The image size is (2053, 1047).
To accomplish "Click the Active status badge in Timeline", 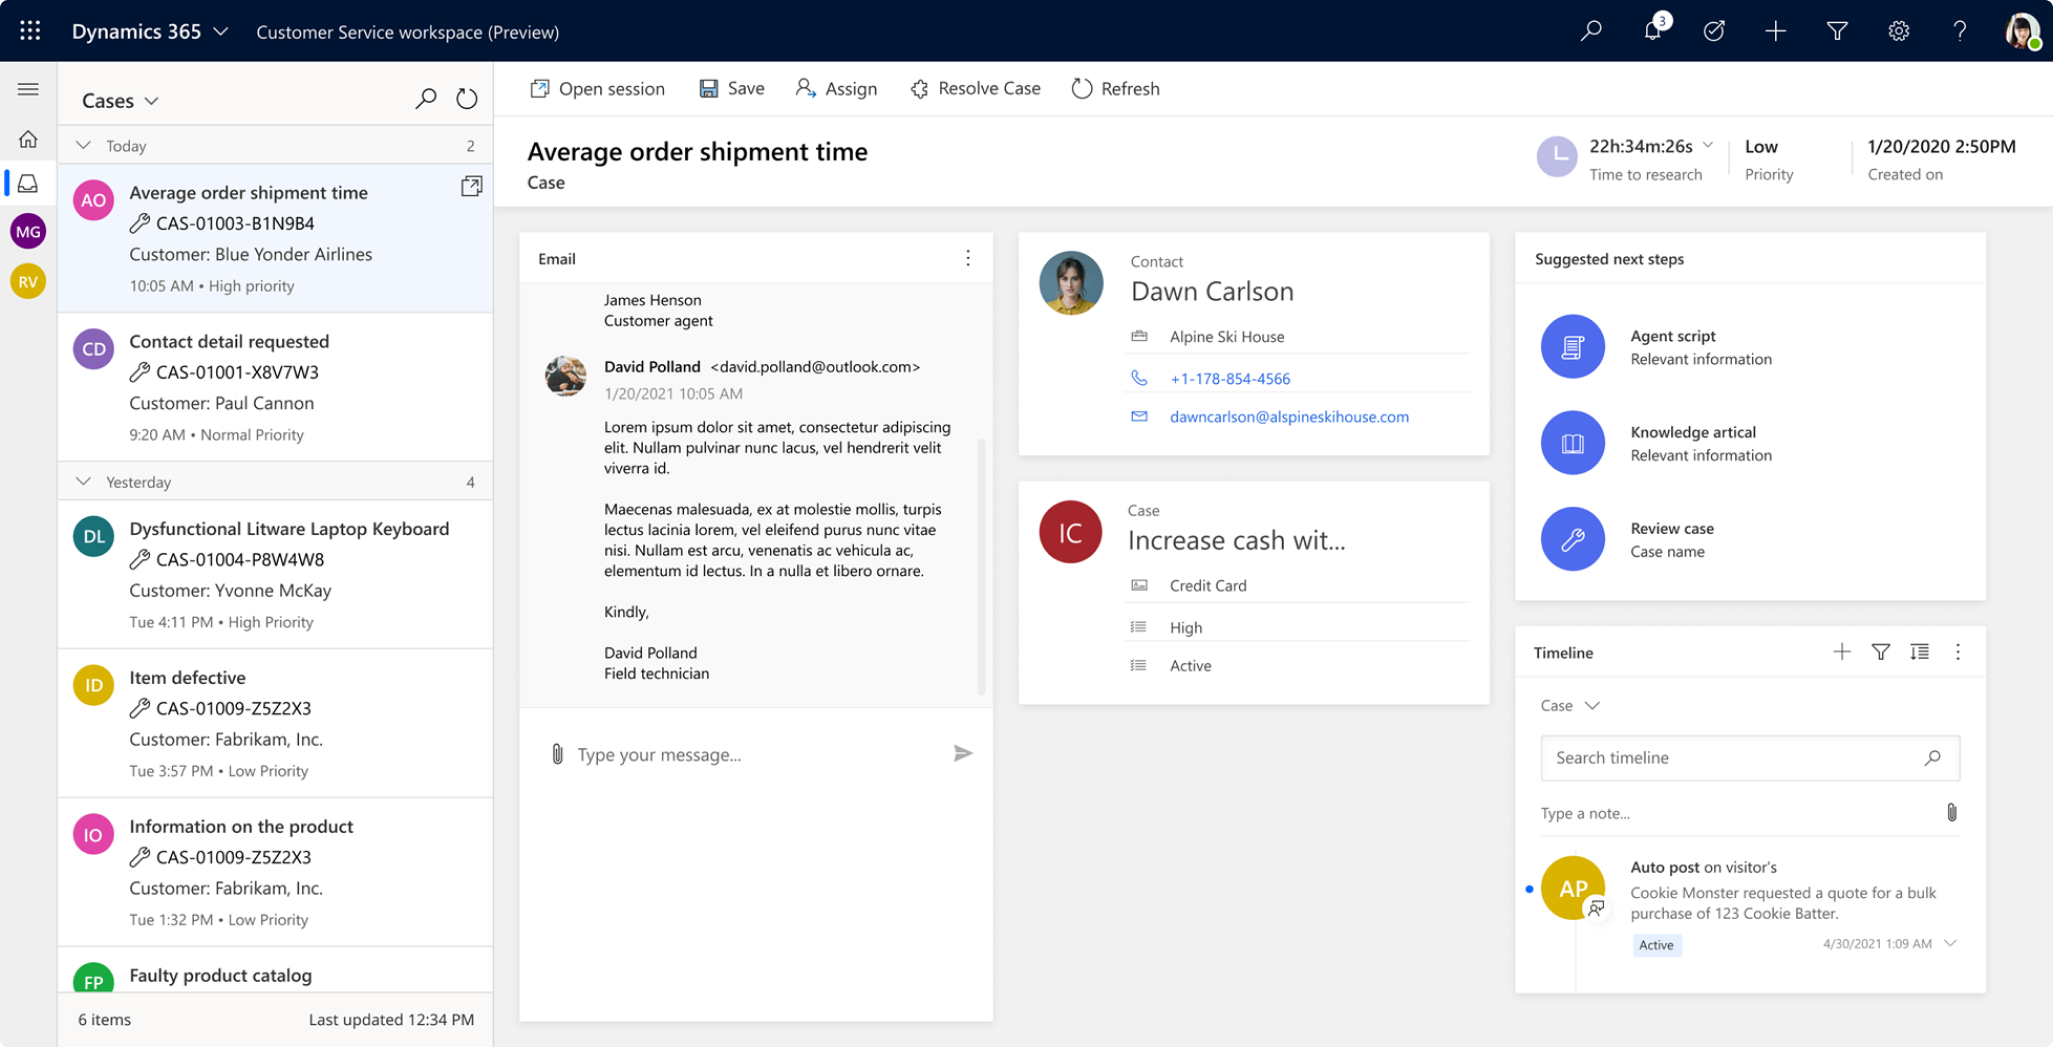I will pyautogui.click(x=1656, y=944).
